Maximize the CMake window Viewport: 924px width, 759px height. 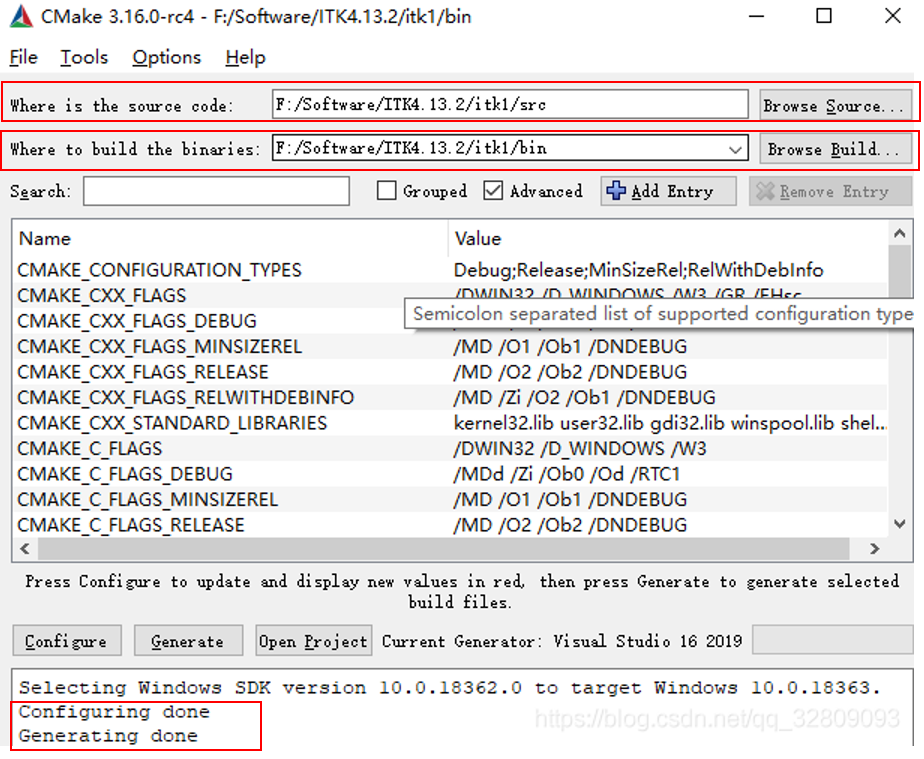(824, 16)
